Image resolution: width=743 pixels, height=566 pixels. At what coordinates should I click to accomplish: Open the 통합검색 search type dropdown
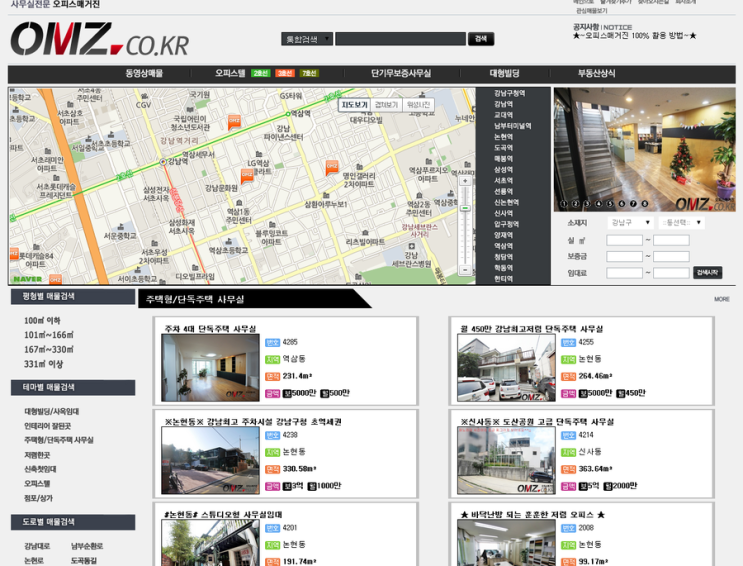click(x=307, y=39)
